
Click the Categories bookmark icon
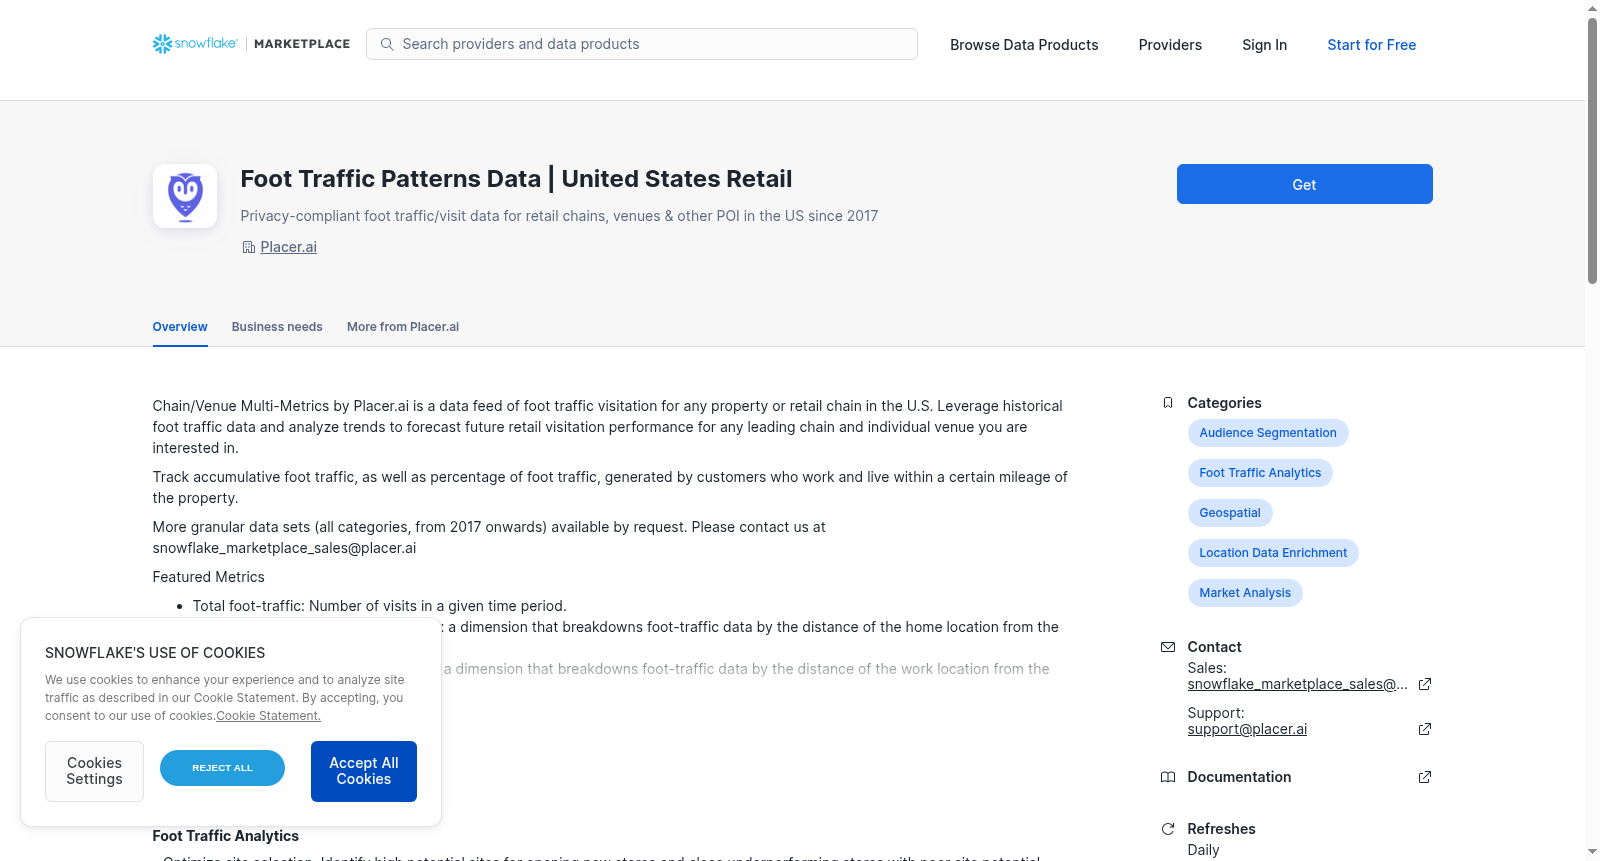tap(1168, 403)
